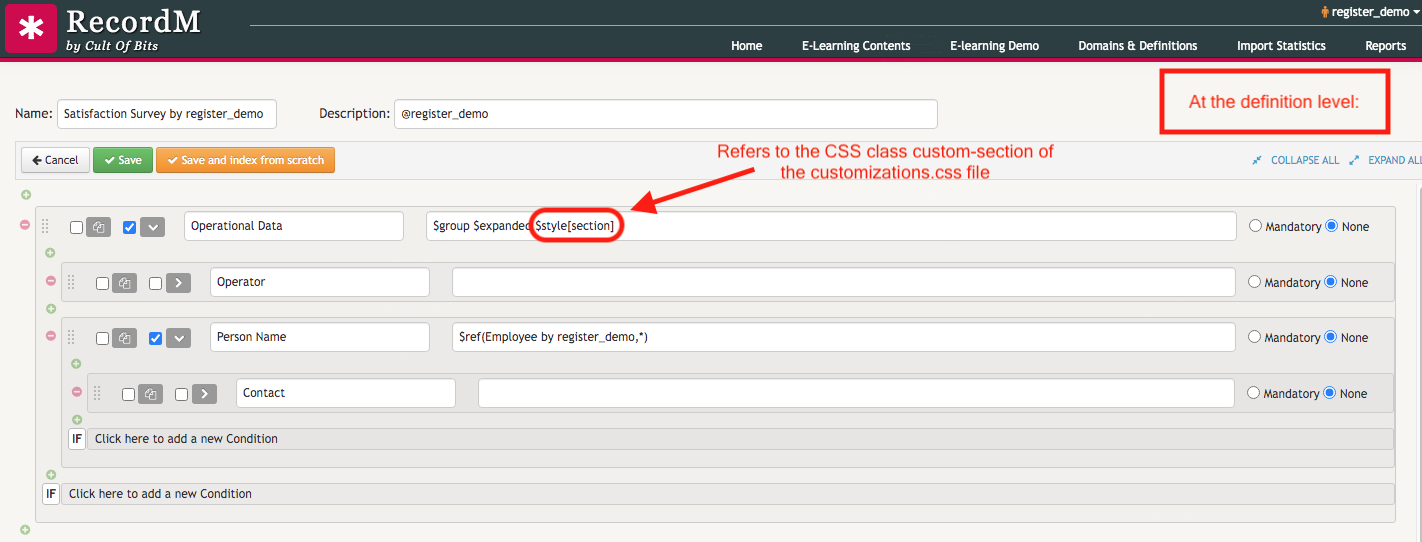Viewport: 1422px width, 542px height.
Task: Collapse the Operational Data group chevron
Action: tap(152, 227)
